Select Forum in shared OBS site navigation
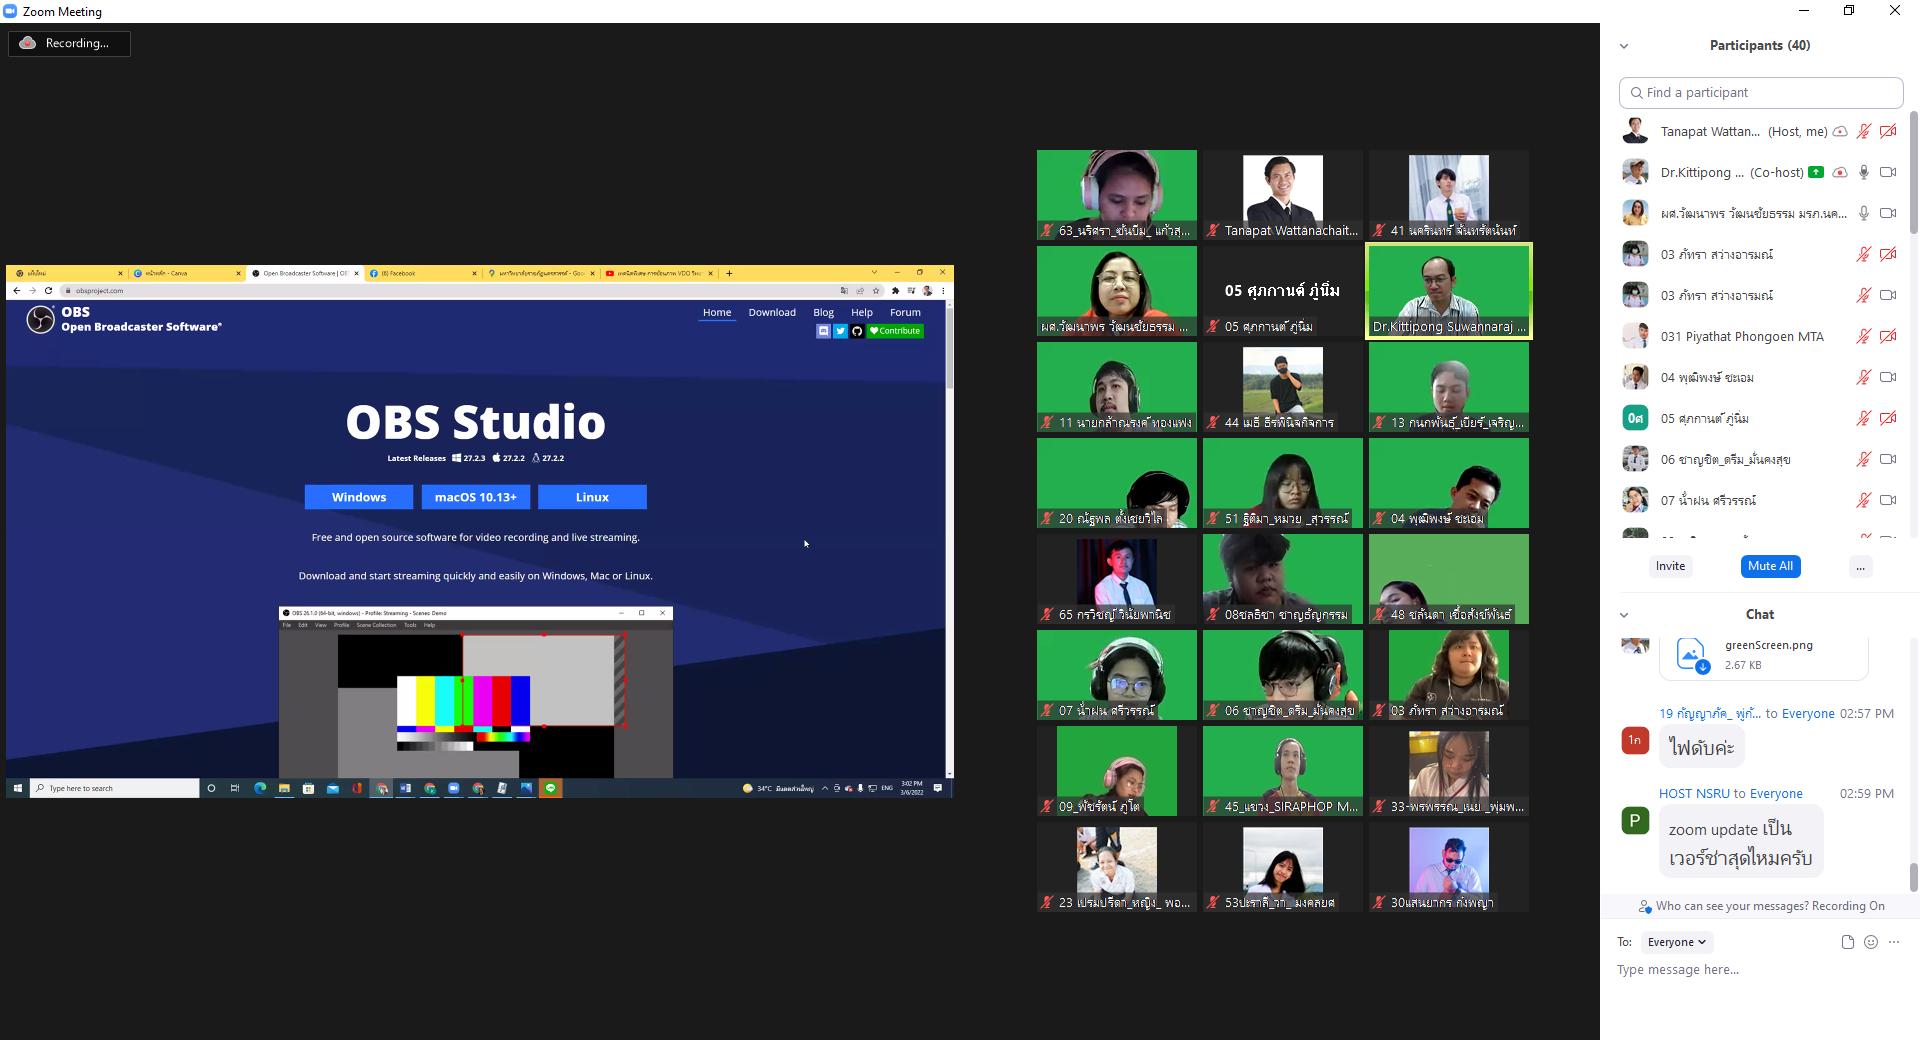1920x1040 pixels. (905, 312)
